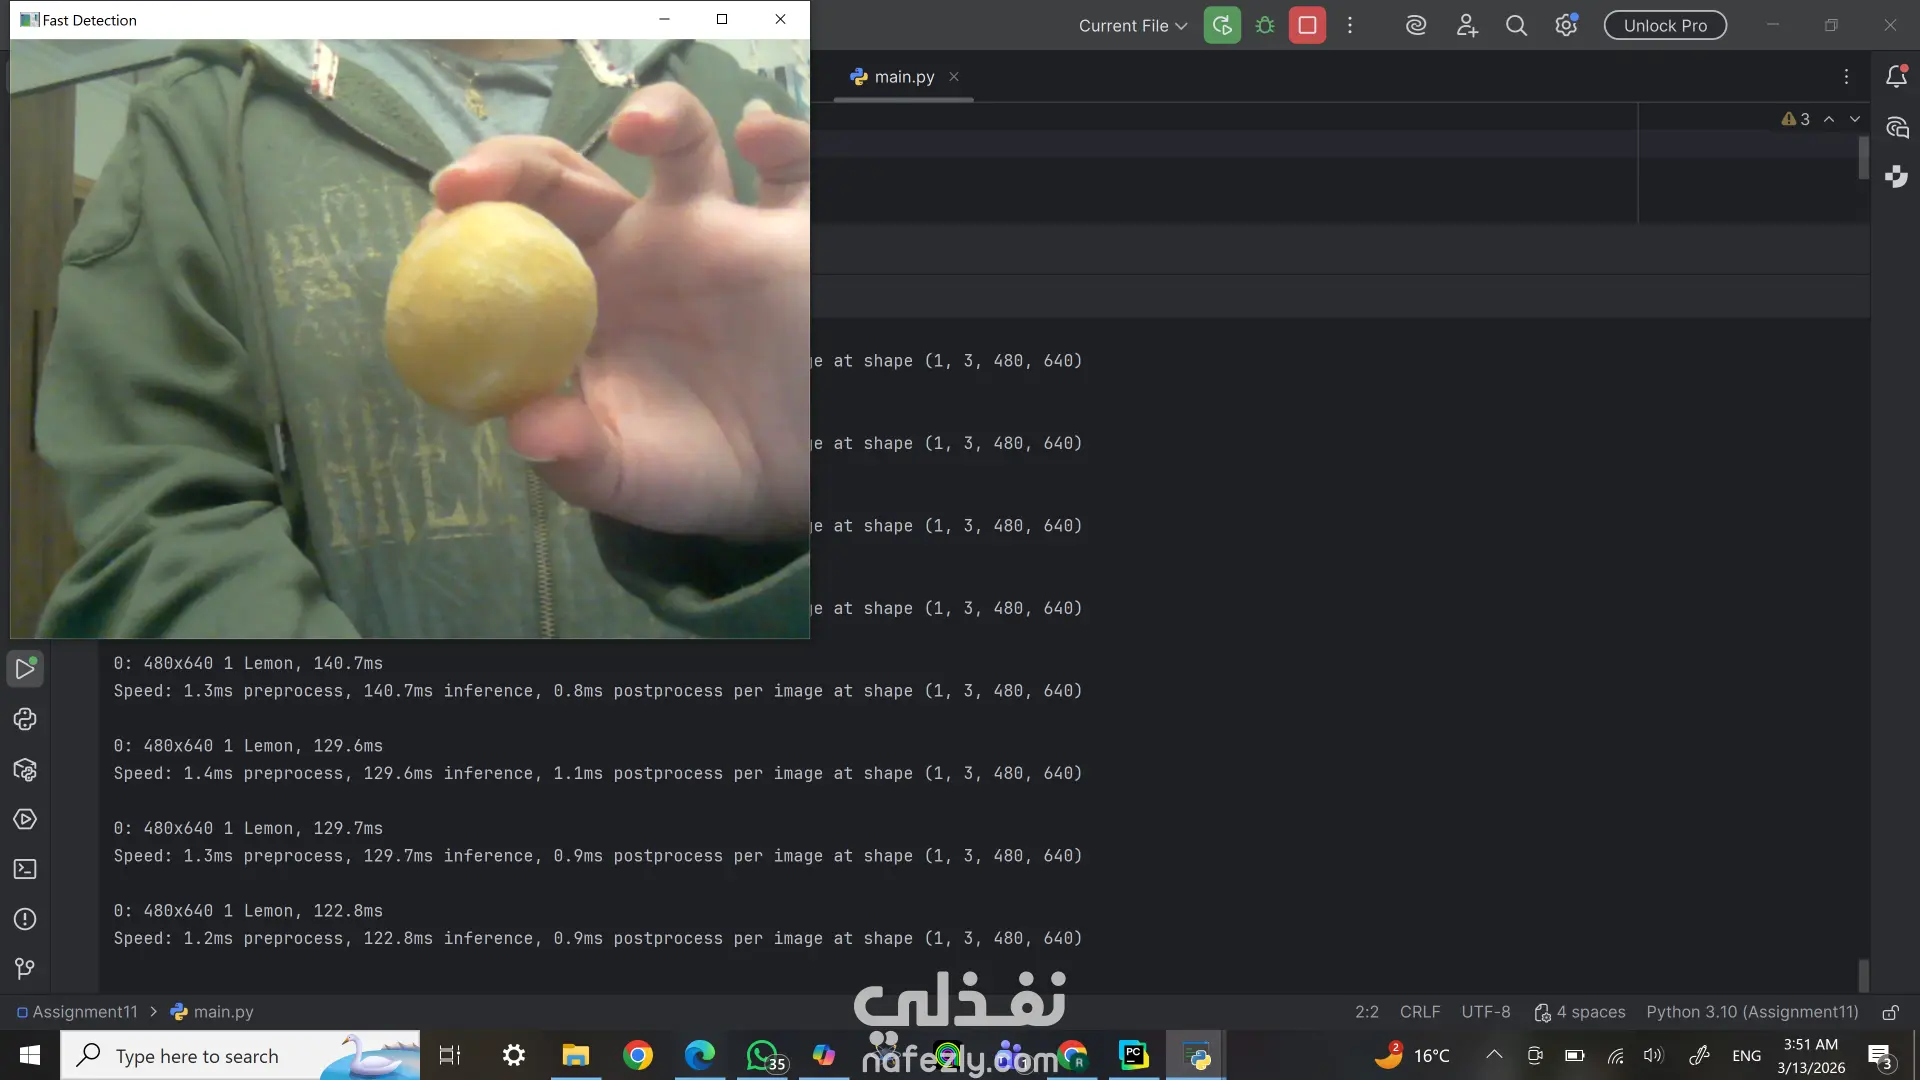Click the Rerun main.py button
The image size is (1920, 1080).
tap(1221, 26)
